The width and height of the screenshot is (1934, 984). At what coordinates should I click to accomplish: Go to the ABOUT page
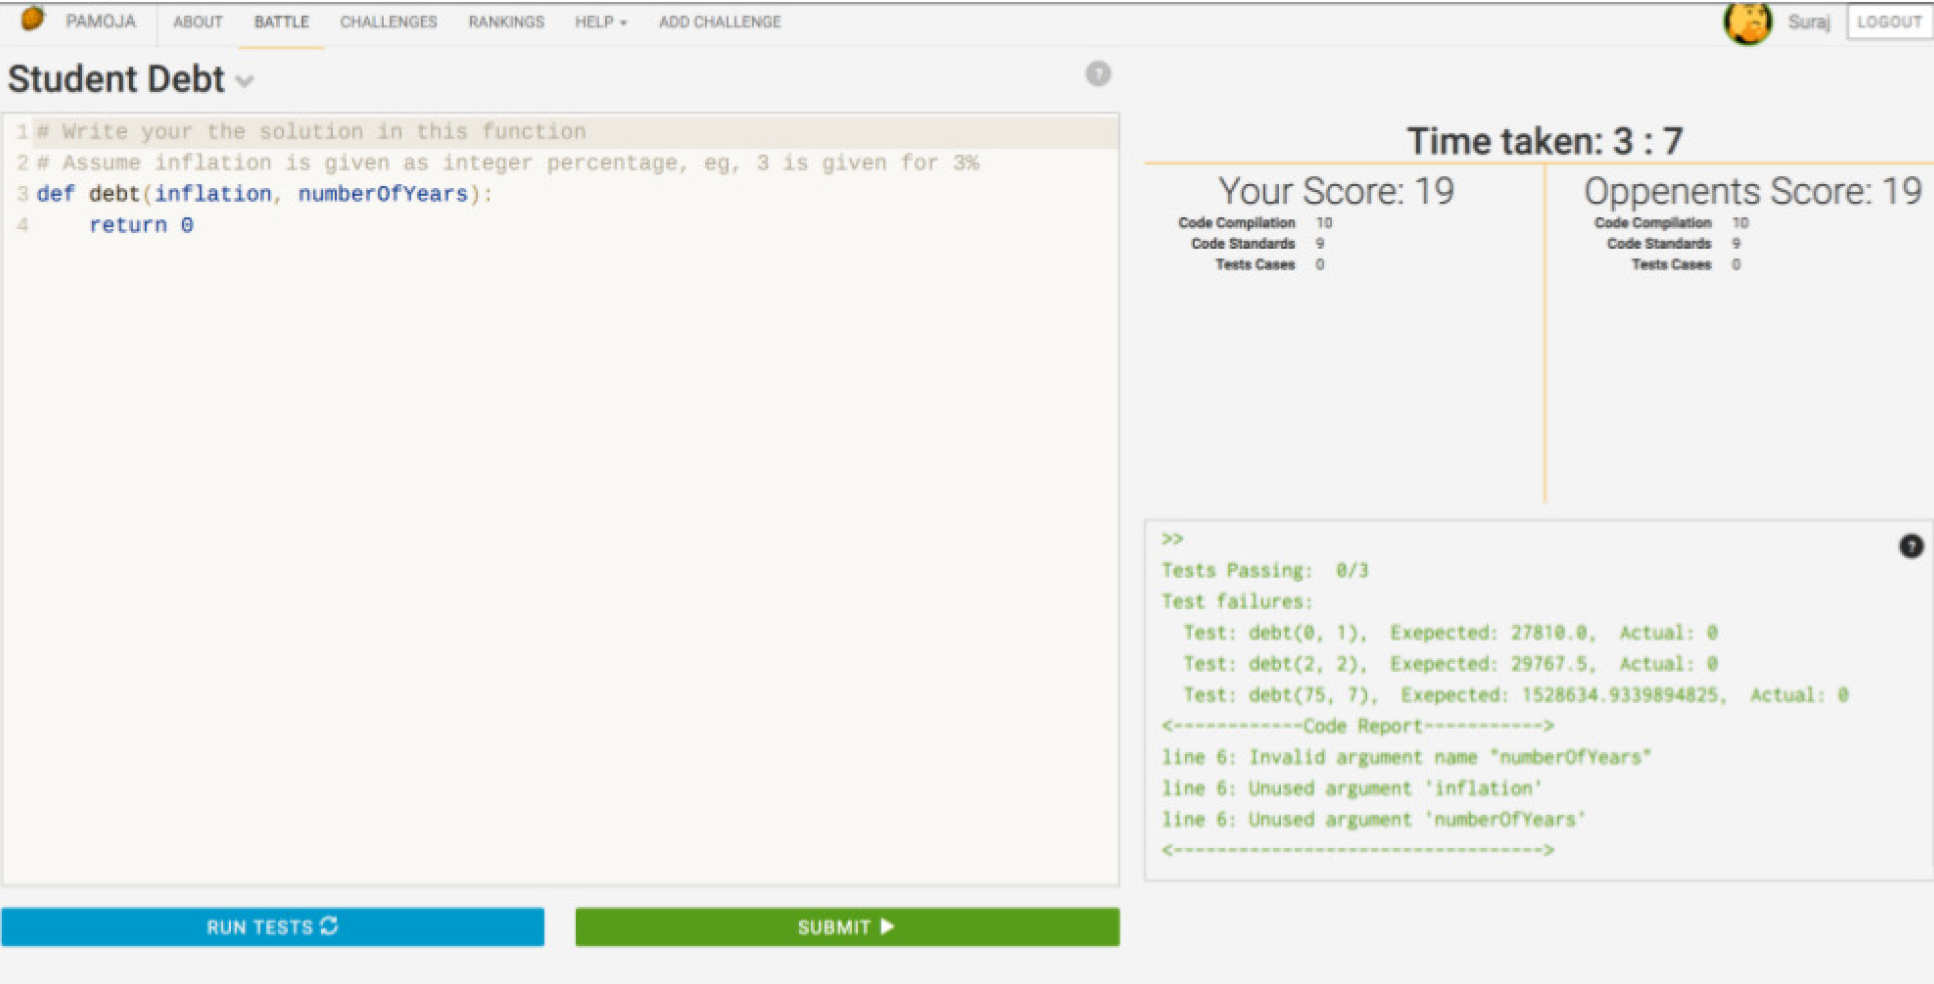click(x=197, y=22)
